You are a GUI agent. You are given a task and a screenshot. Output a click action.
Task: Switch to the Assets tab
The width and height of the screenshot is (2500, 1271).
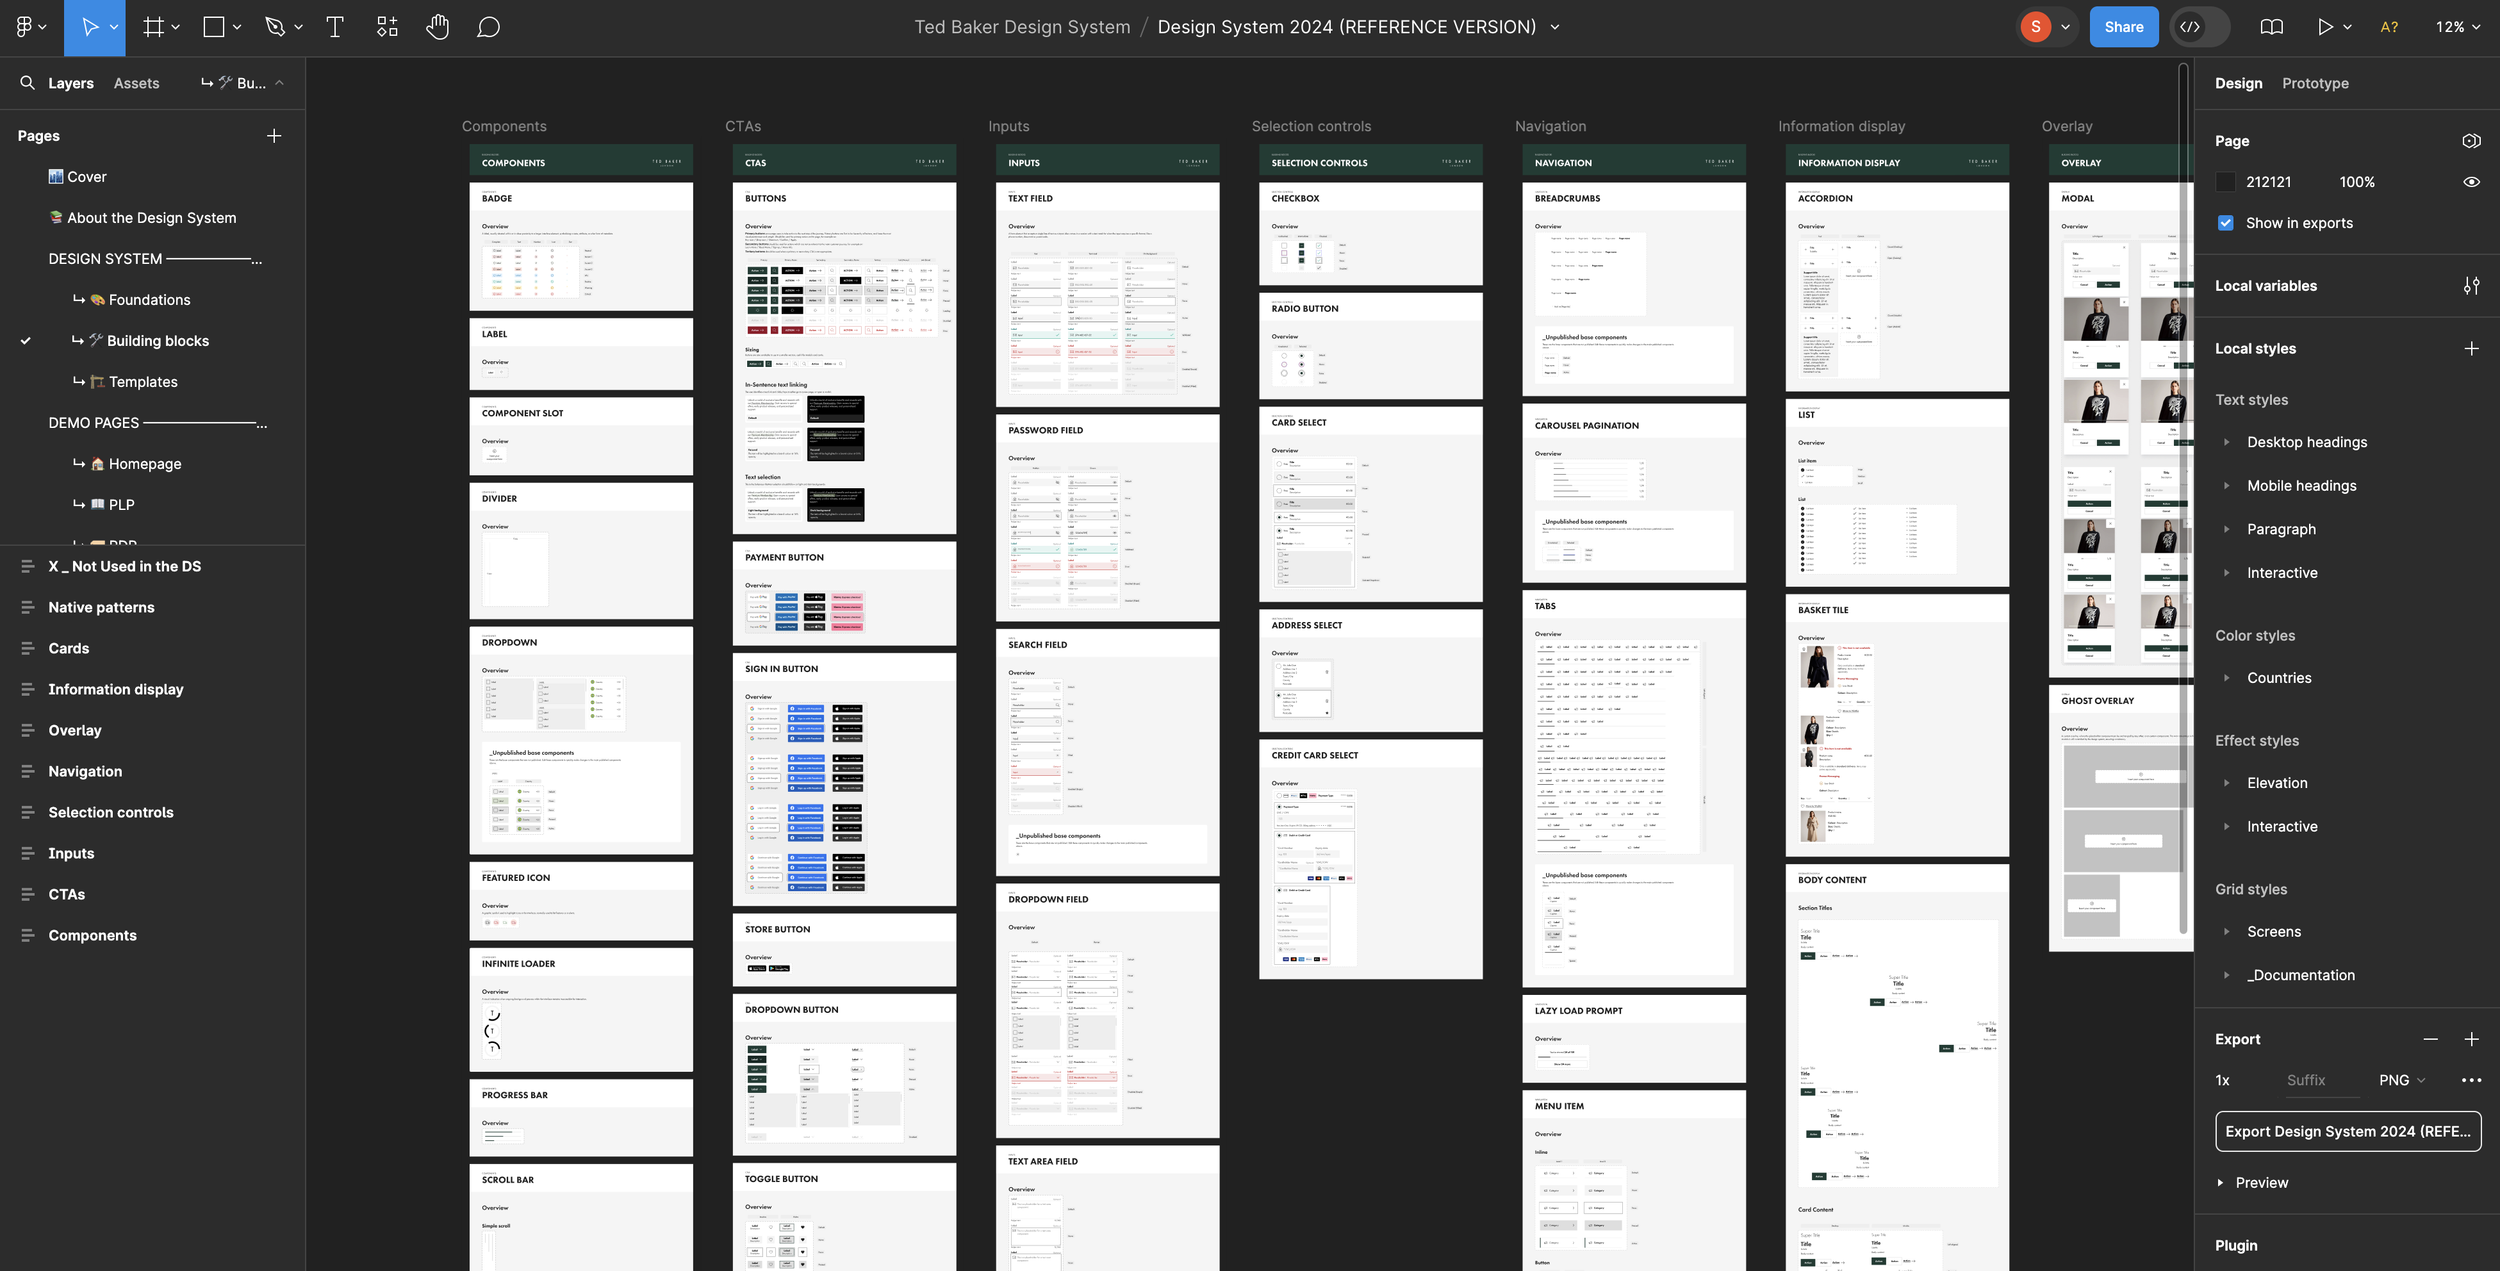(136, 83)
